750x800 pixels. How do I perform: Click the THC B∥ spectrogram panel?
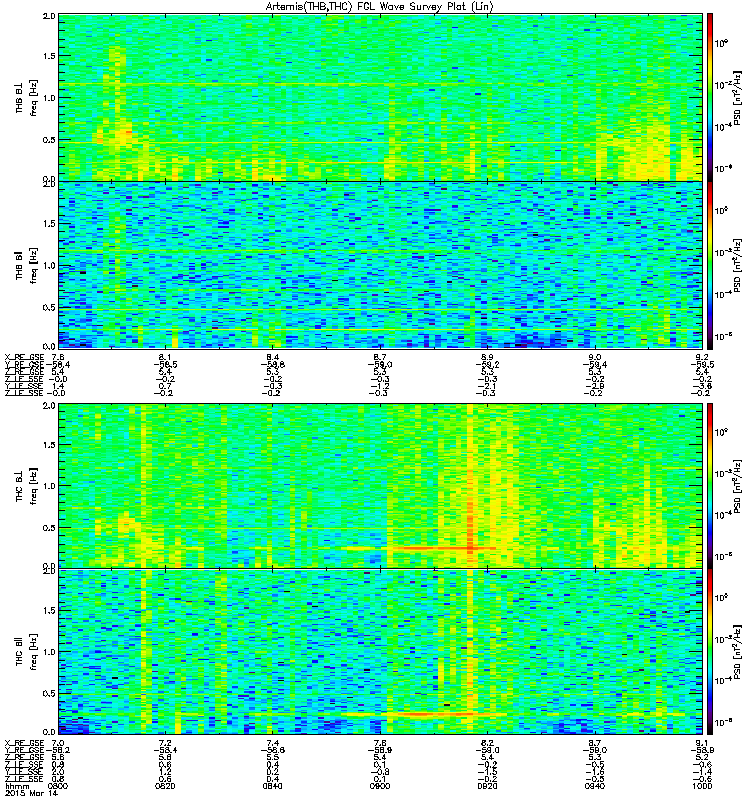[x=381, y=652]
